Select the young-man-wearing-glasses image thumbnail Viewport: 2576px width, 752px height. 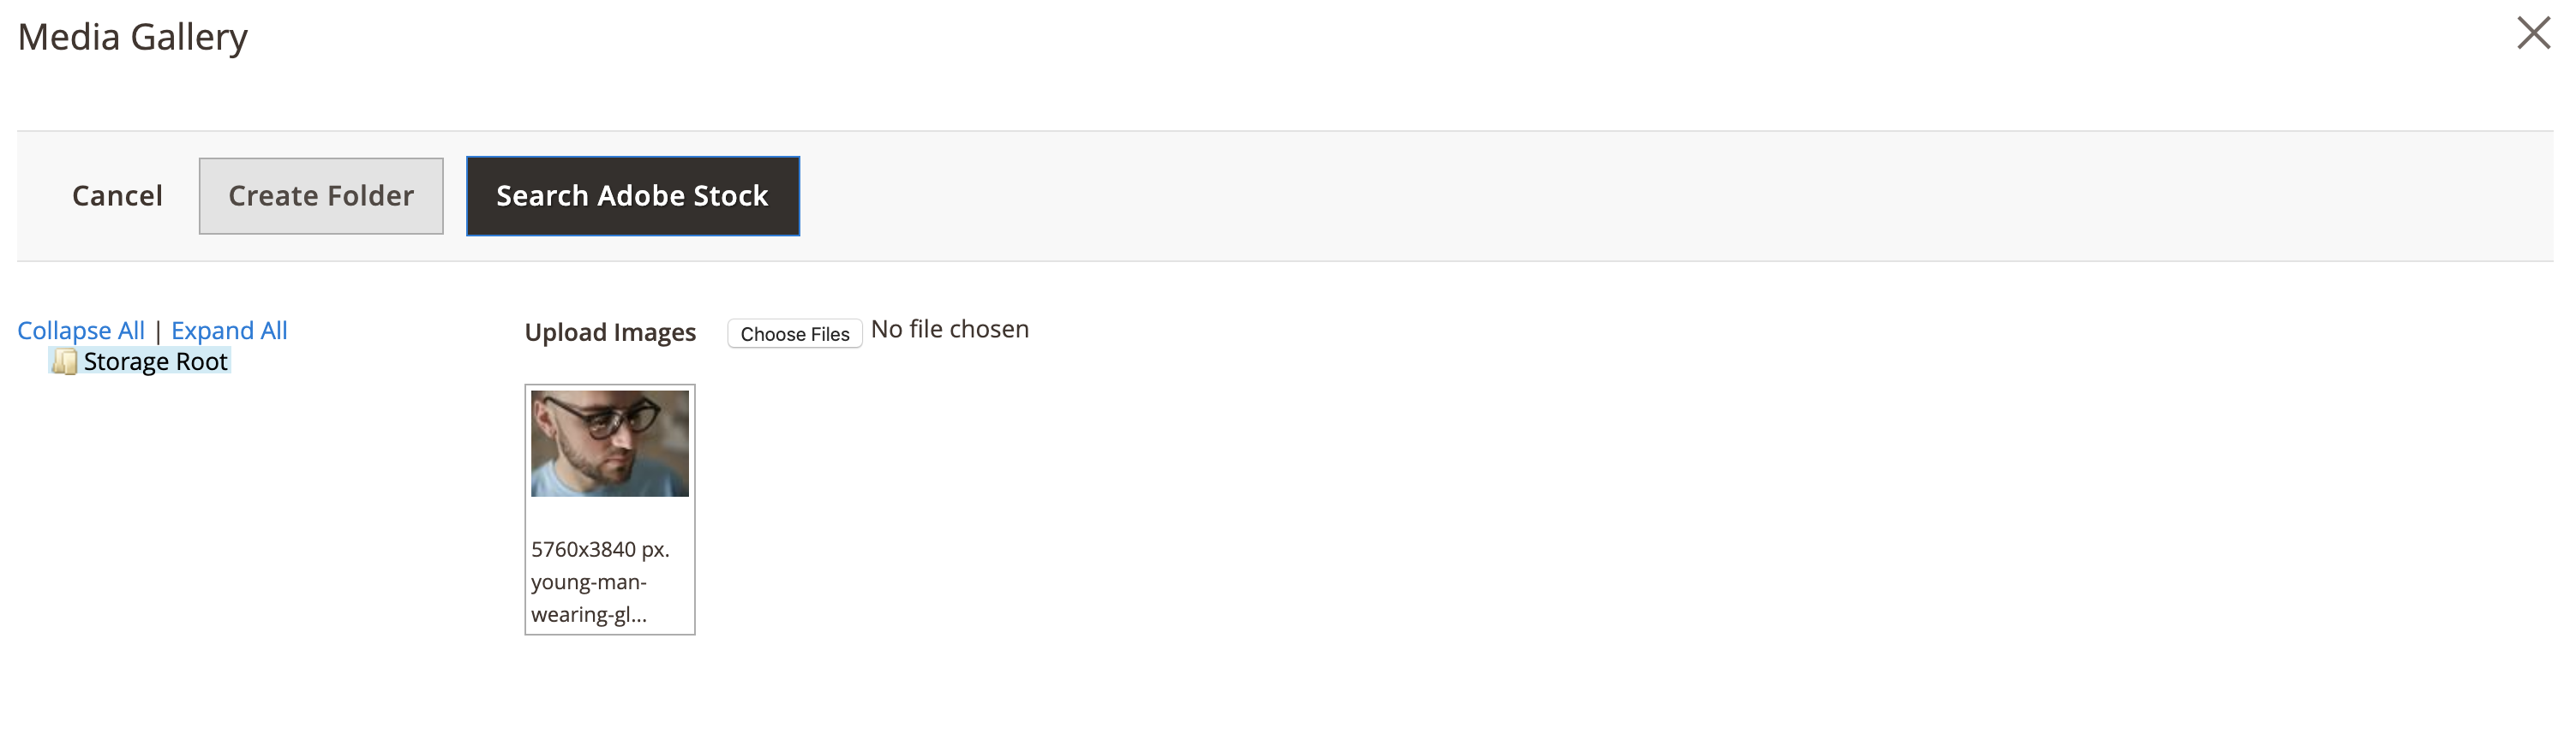609,510
